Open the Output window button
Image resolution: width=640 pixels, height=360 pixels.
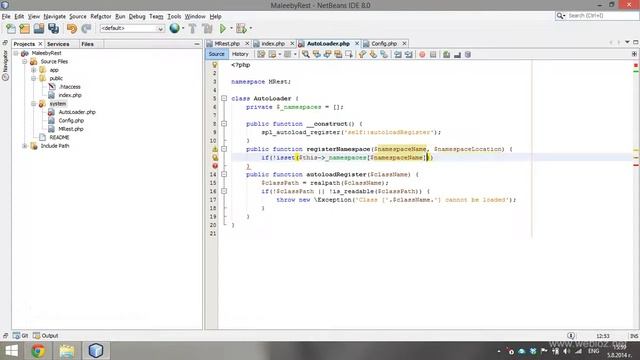(x=46, y=336)
